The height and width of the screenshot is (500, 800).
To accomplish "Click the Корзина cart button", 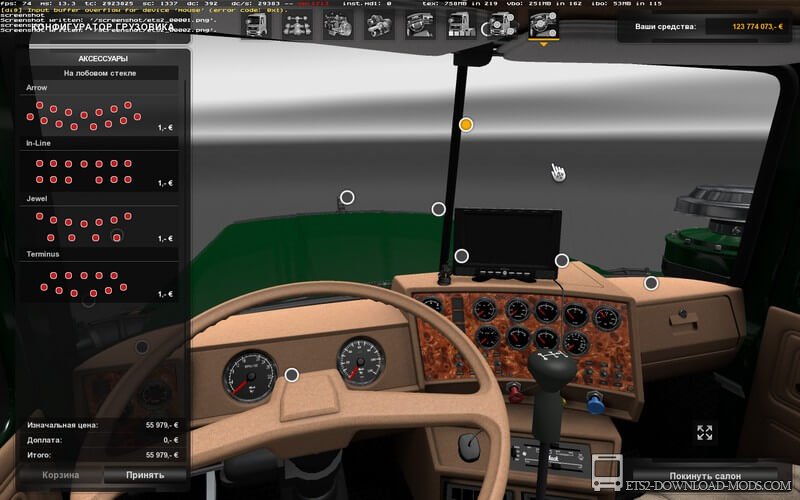I will (x=60, y=475).
